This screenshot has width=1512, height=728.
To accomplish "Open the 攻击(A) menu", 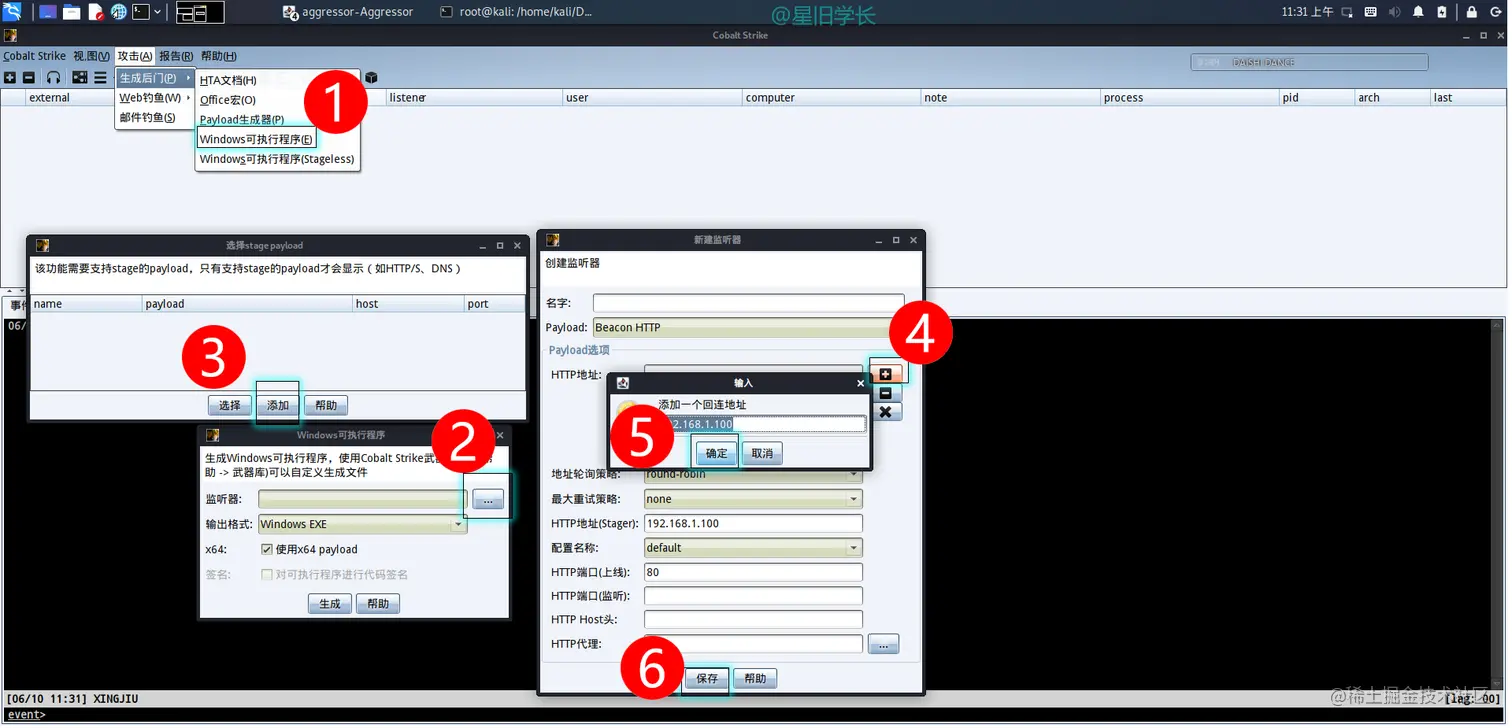I will 135,56.
